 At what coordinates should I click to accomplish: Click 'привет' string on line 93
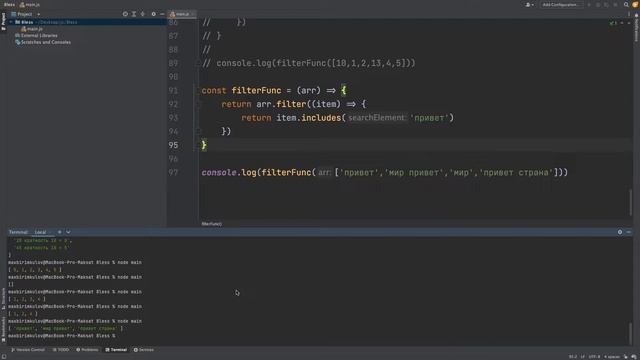tap(429, 118)
